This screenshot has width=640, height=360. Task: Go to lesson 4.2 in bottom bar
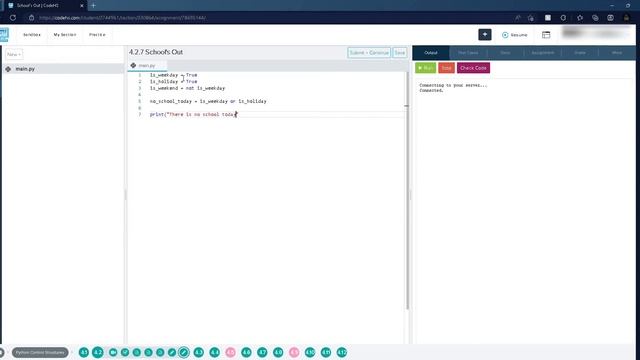(x=98, y=352)
